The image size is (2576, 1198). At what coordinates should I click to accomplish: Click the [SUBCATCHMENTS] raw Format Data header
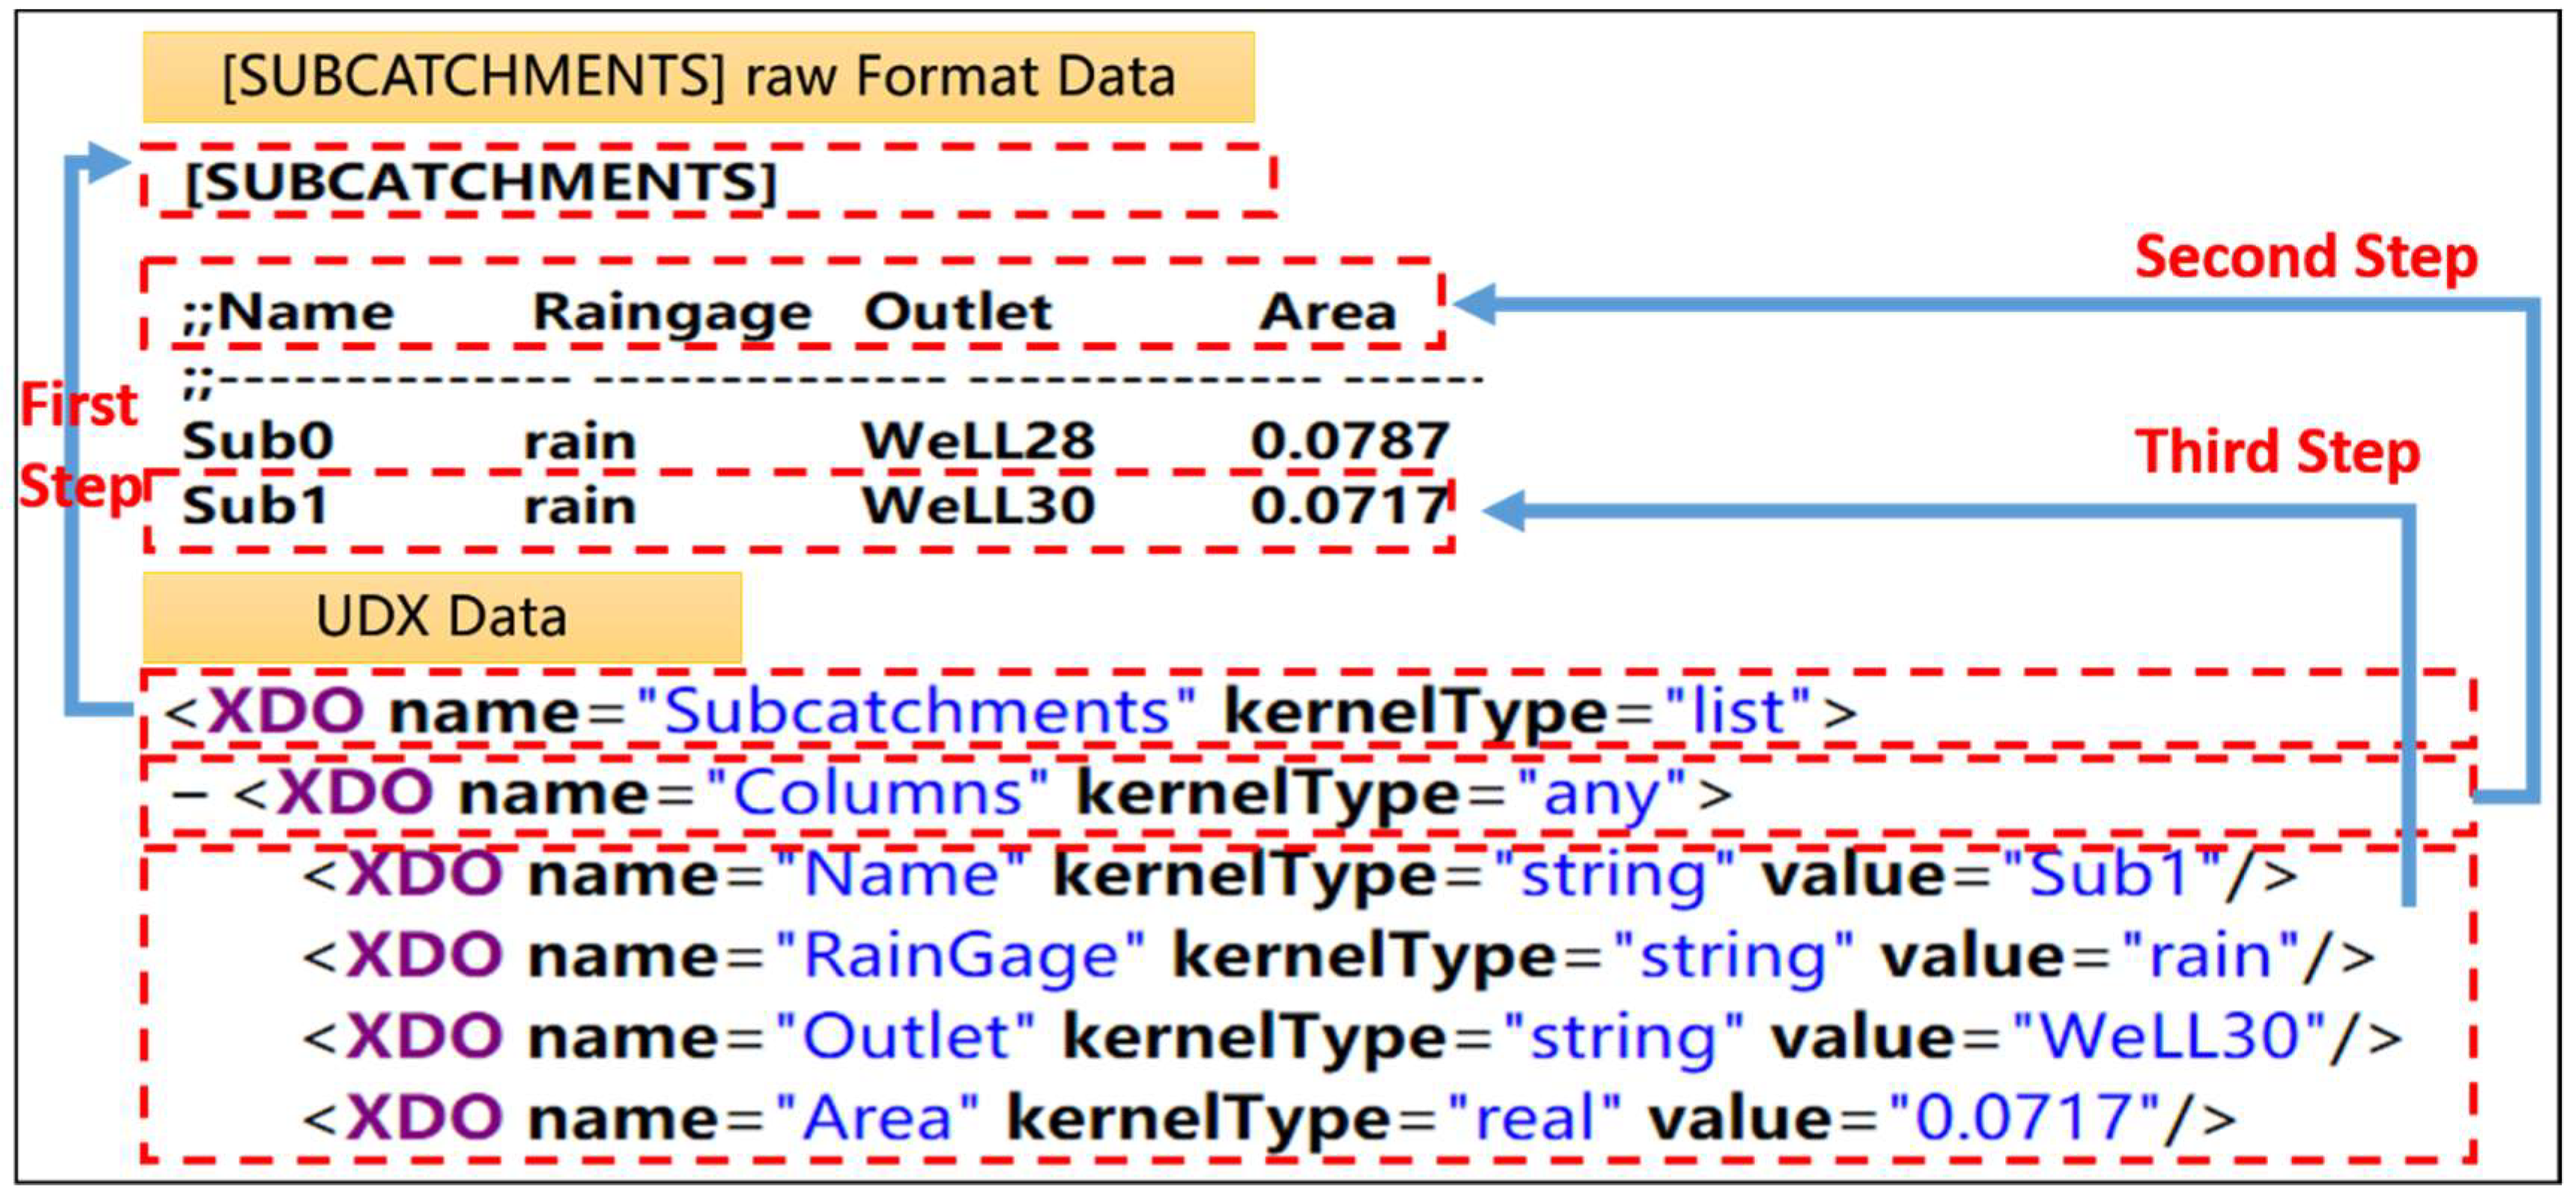(x=698, y=77)
